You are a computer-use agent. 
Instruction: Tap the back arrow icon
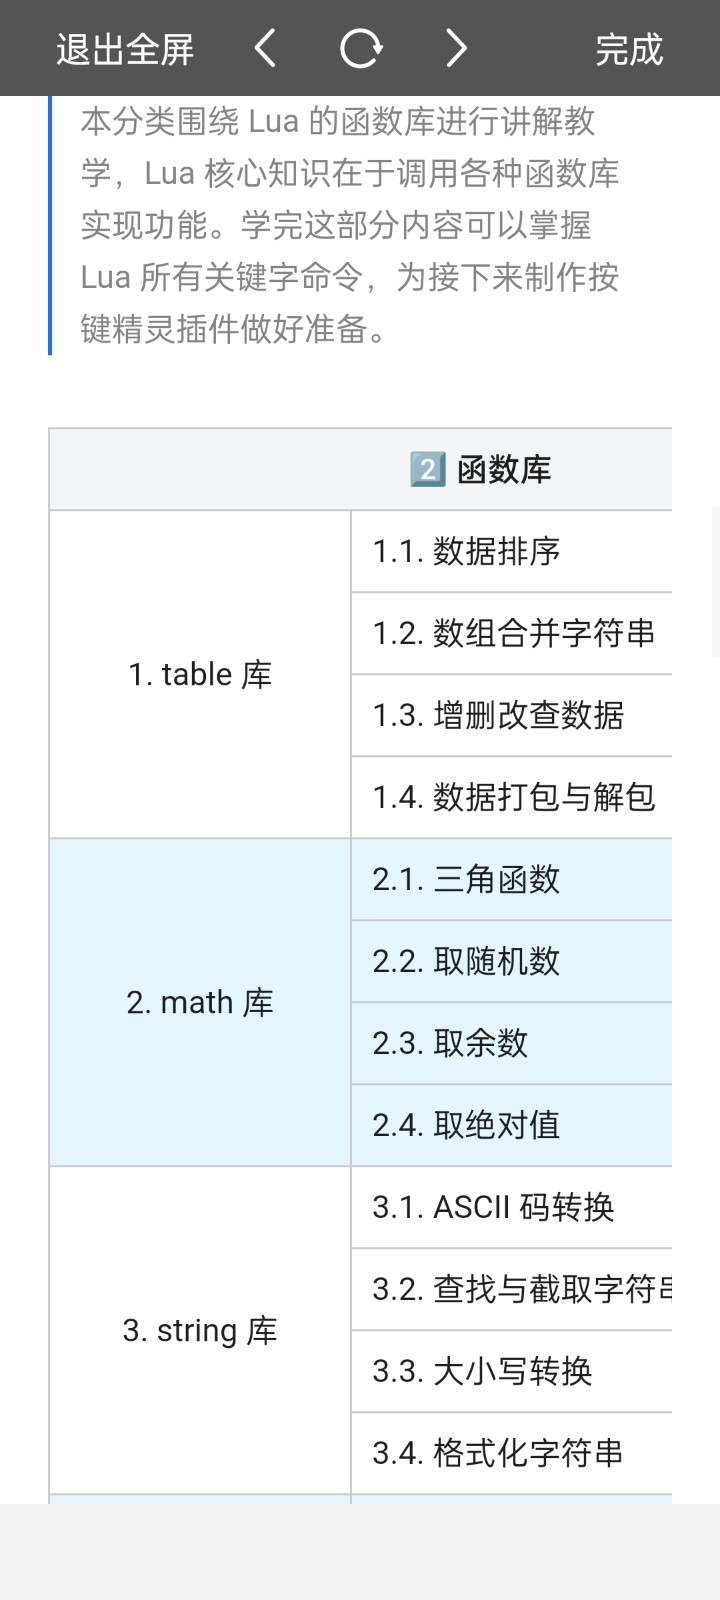pos(265,48)
